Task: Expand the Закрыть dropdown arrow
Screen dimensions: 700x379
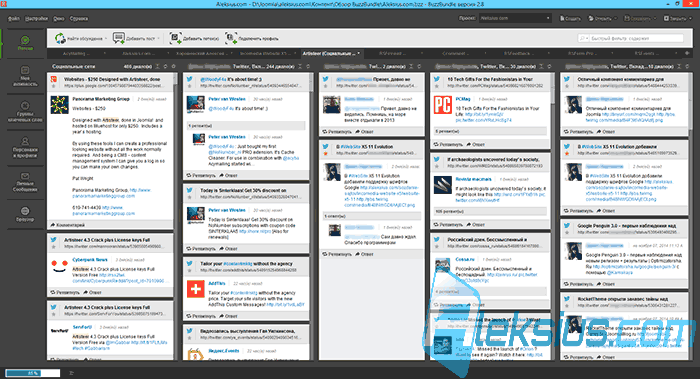Action: pos(689,18)
